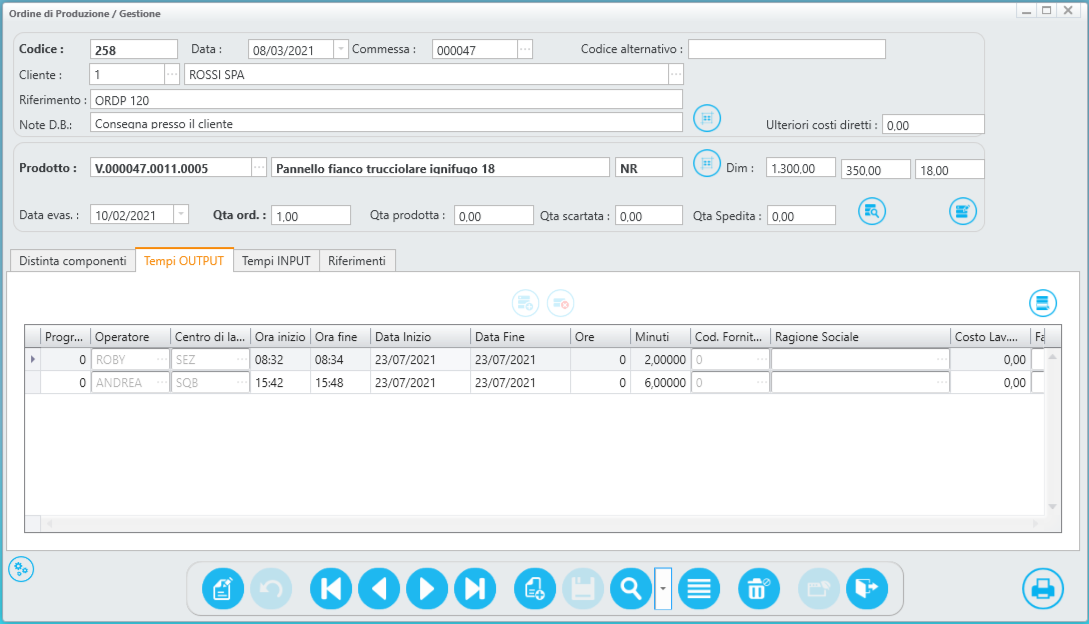1089x624 pixels.
Task: Click the grid's horizontal scrollbar right arrow
Action: point(1036,523)
